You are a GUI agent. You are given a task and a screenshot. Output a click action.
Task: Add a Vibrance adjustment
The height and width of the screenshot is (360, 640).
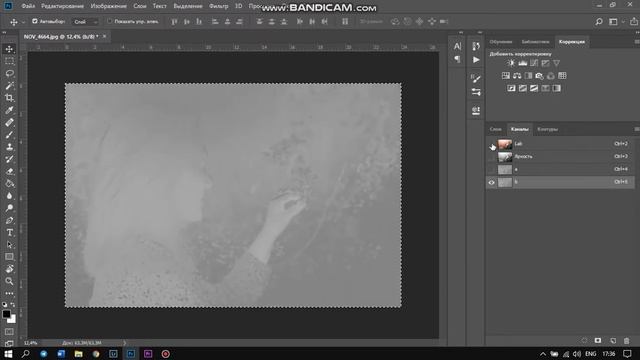click(x=556, y=63)
